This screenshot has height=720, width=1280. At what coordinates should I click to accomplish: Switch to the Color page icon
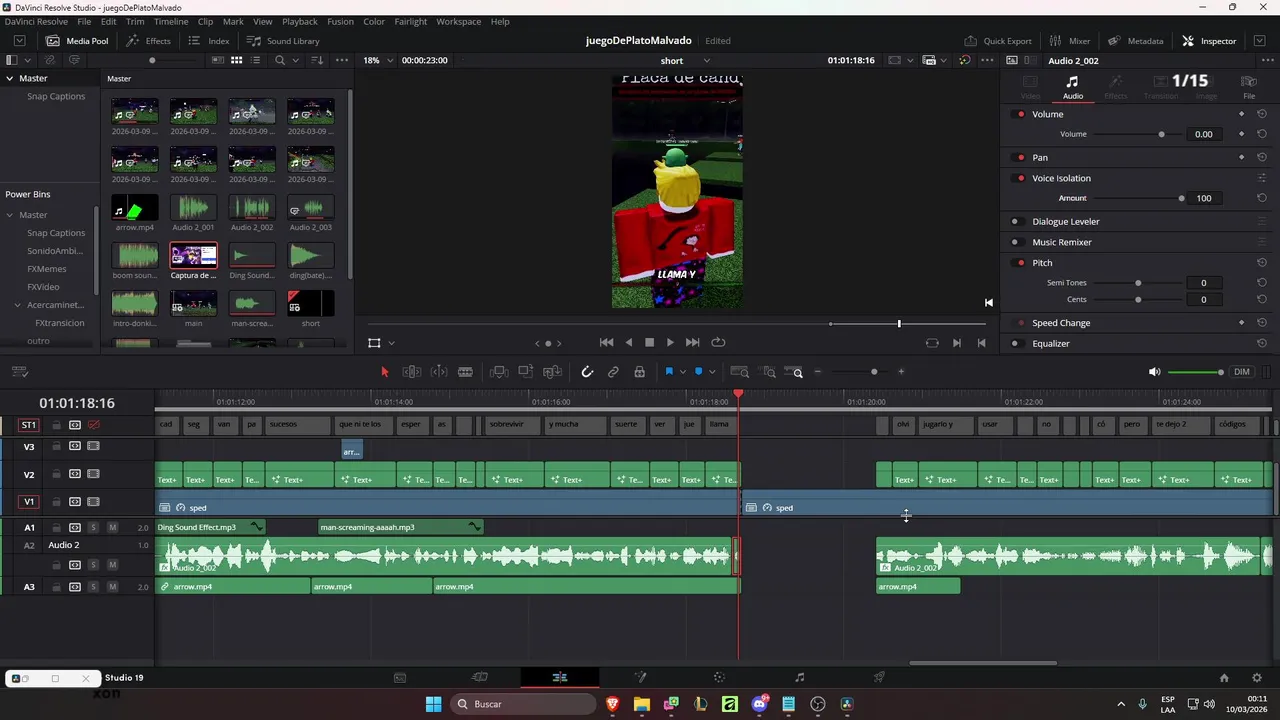(x=719, y=677)
